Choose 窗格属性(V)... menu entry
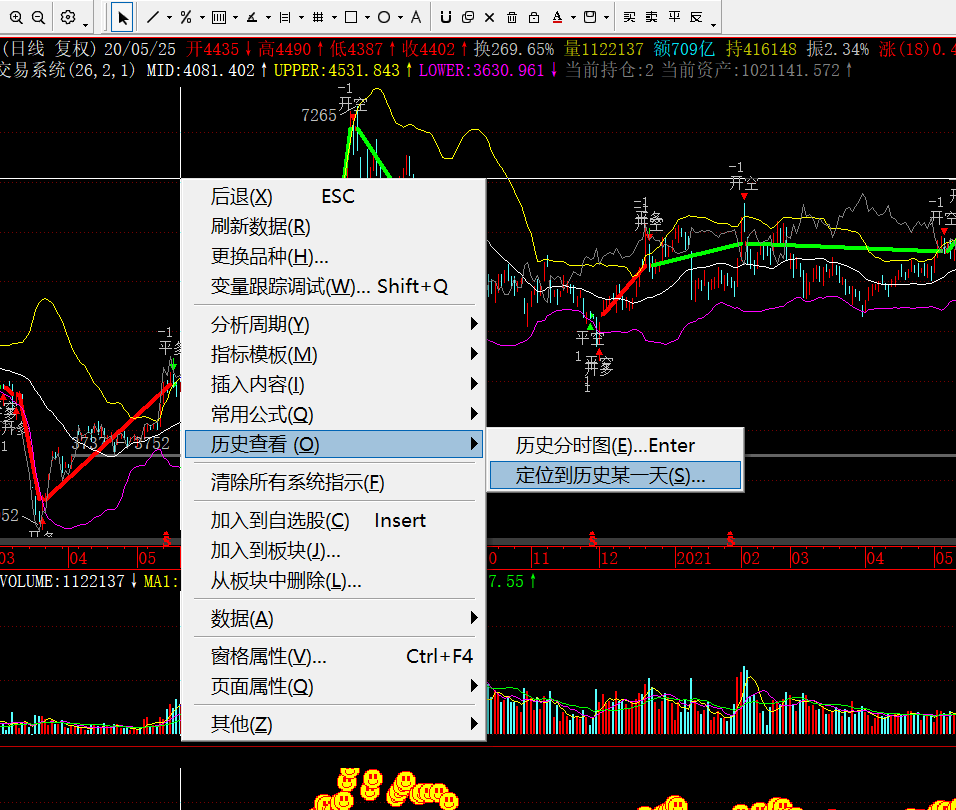956x810 pixels. (x=334, y=656)
